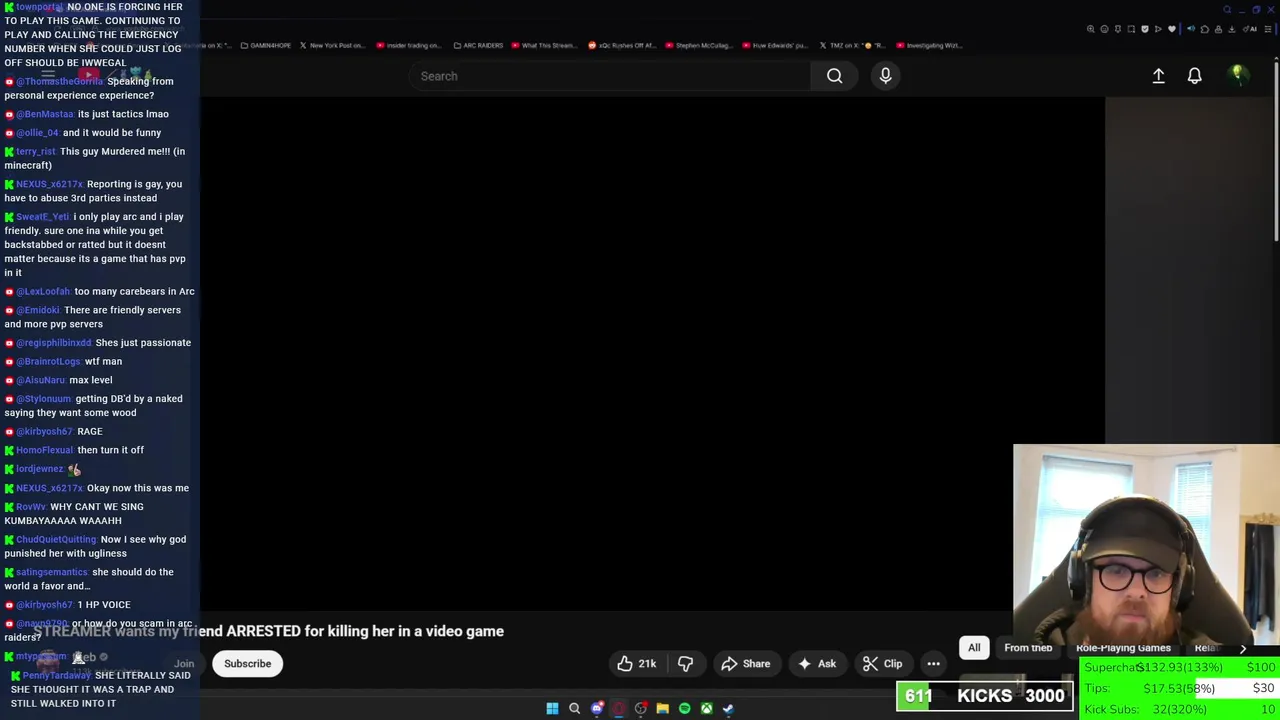The width and height of the screenshot is (1280, 720).
Task: Open the TMZ on X bookmark
Action: [x=852, y=45]
